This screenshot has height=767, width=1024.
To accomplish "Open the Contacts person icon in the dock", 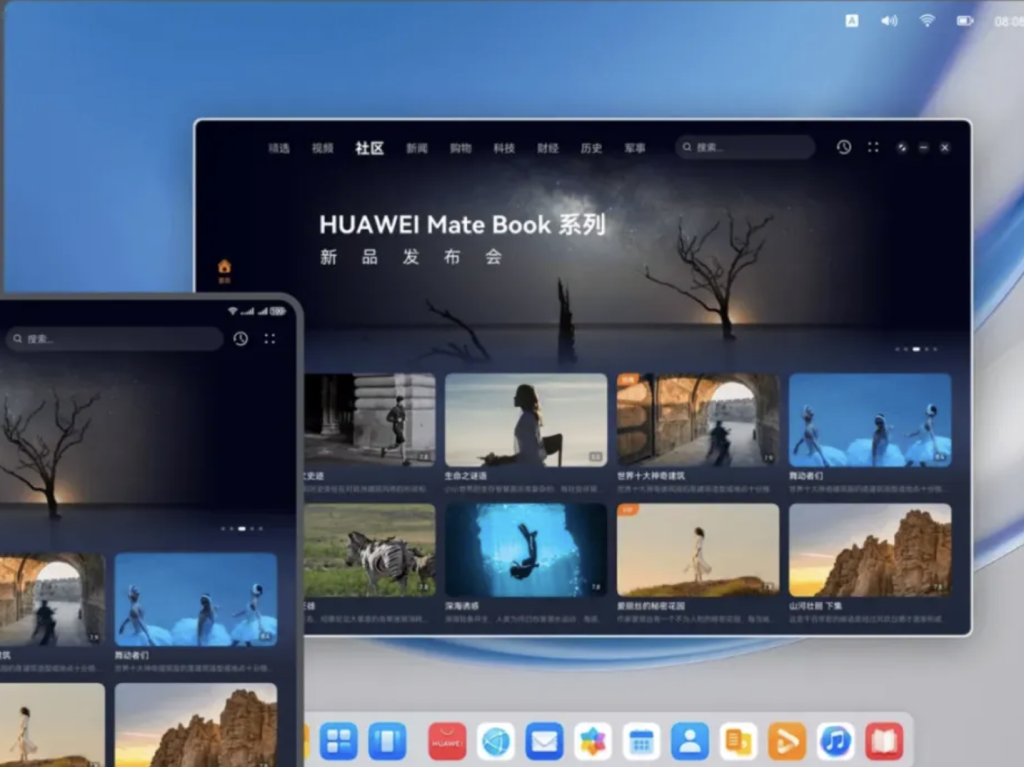I will [x=690, y=742].
